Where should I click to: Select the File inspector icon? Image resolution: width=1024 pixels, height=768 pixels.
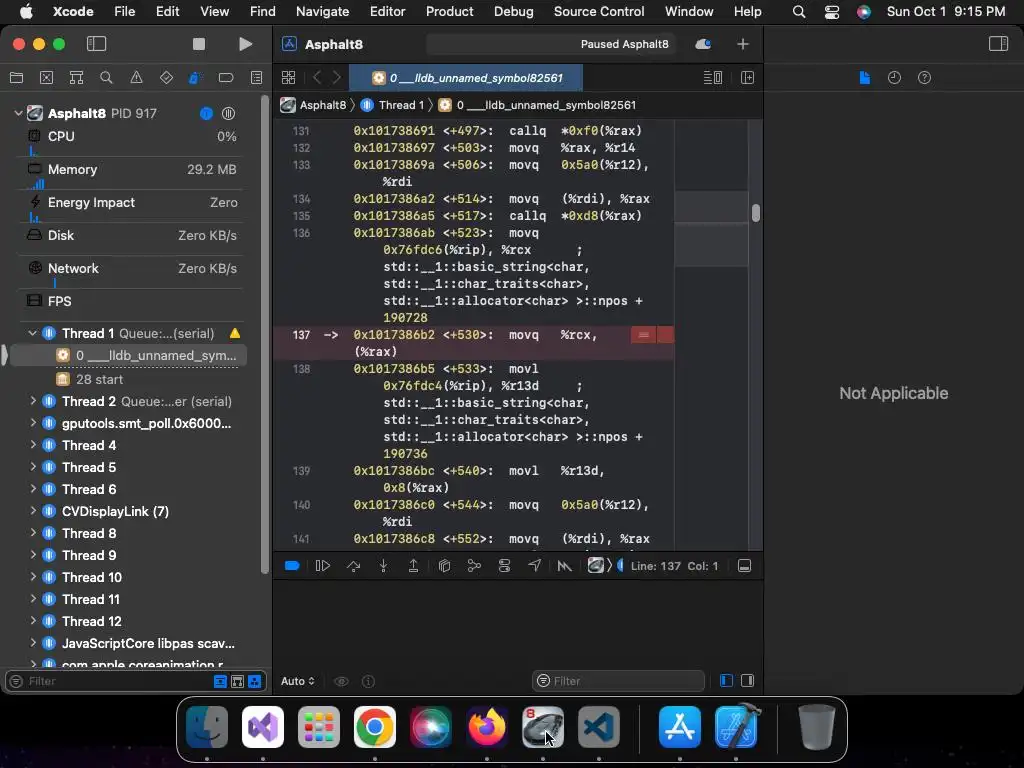pos(865,78)
